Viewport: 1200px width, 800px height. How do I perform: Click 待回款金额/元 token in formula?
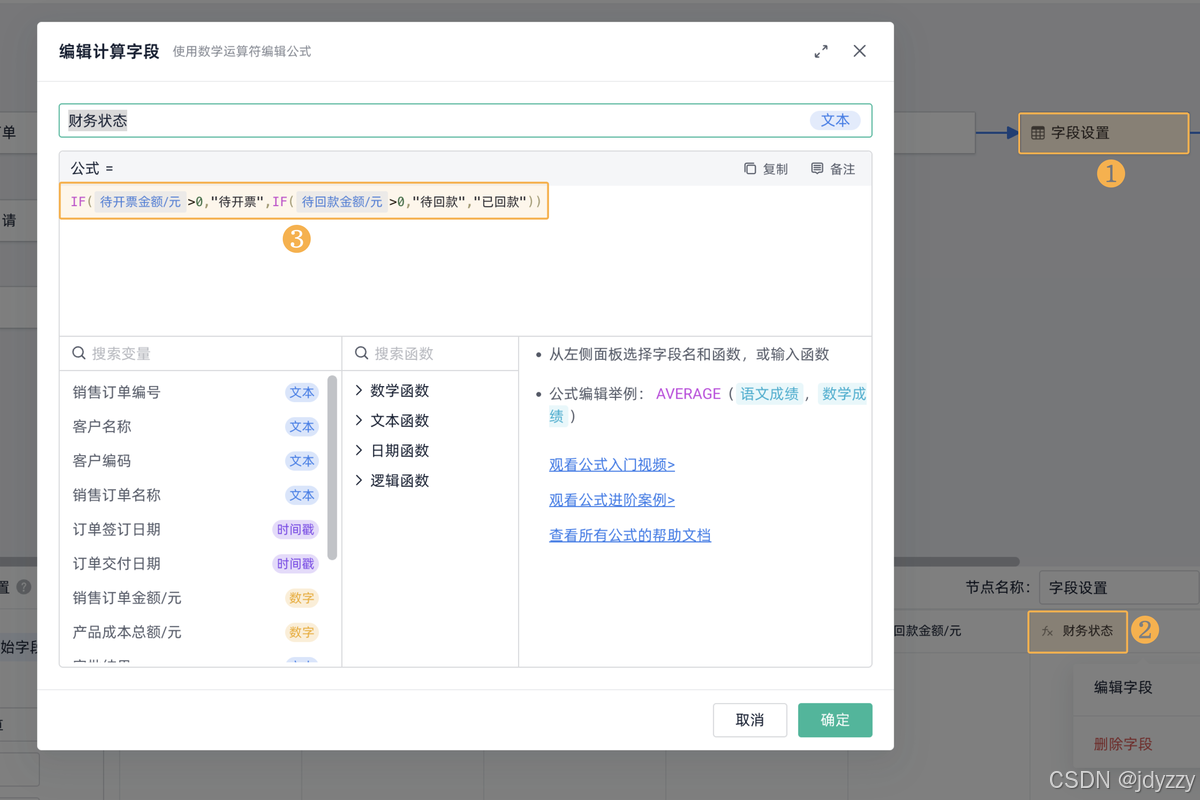tap(342, 202)
